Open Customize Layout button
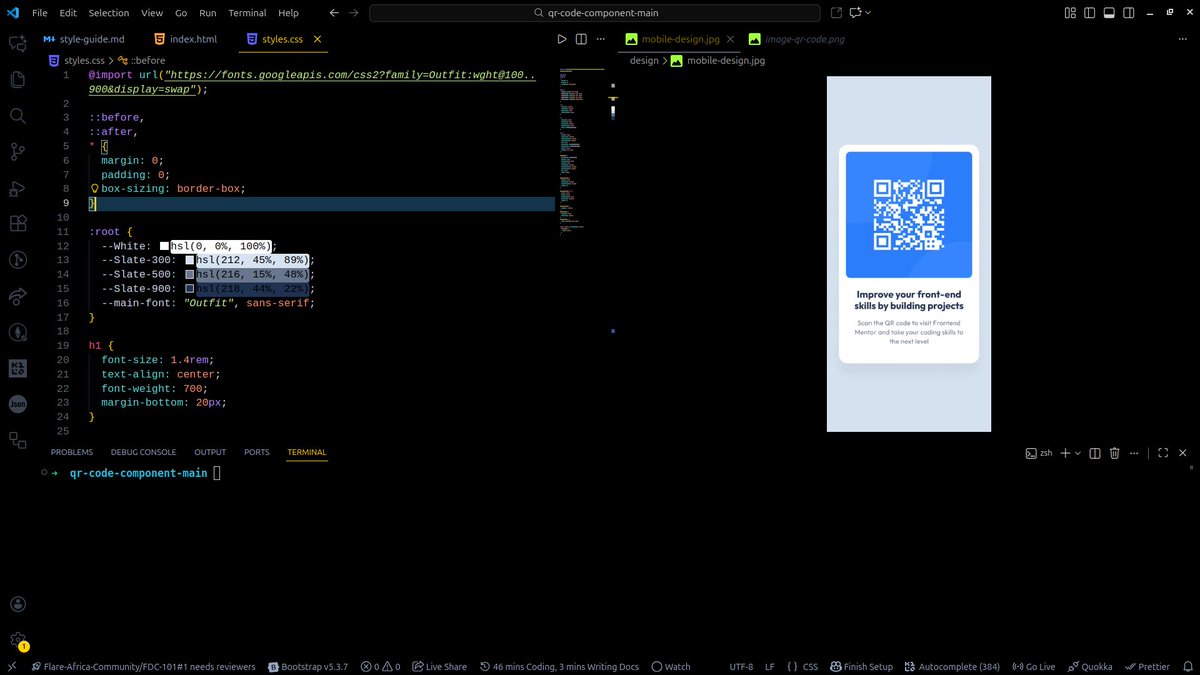This screenshot has height=675, width=1200. point(1071,13)
